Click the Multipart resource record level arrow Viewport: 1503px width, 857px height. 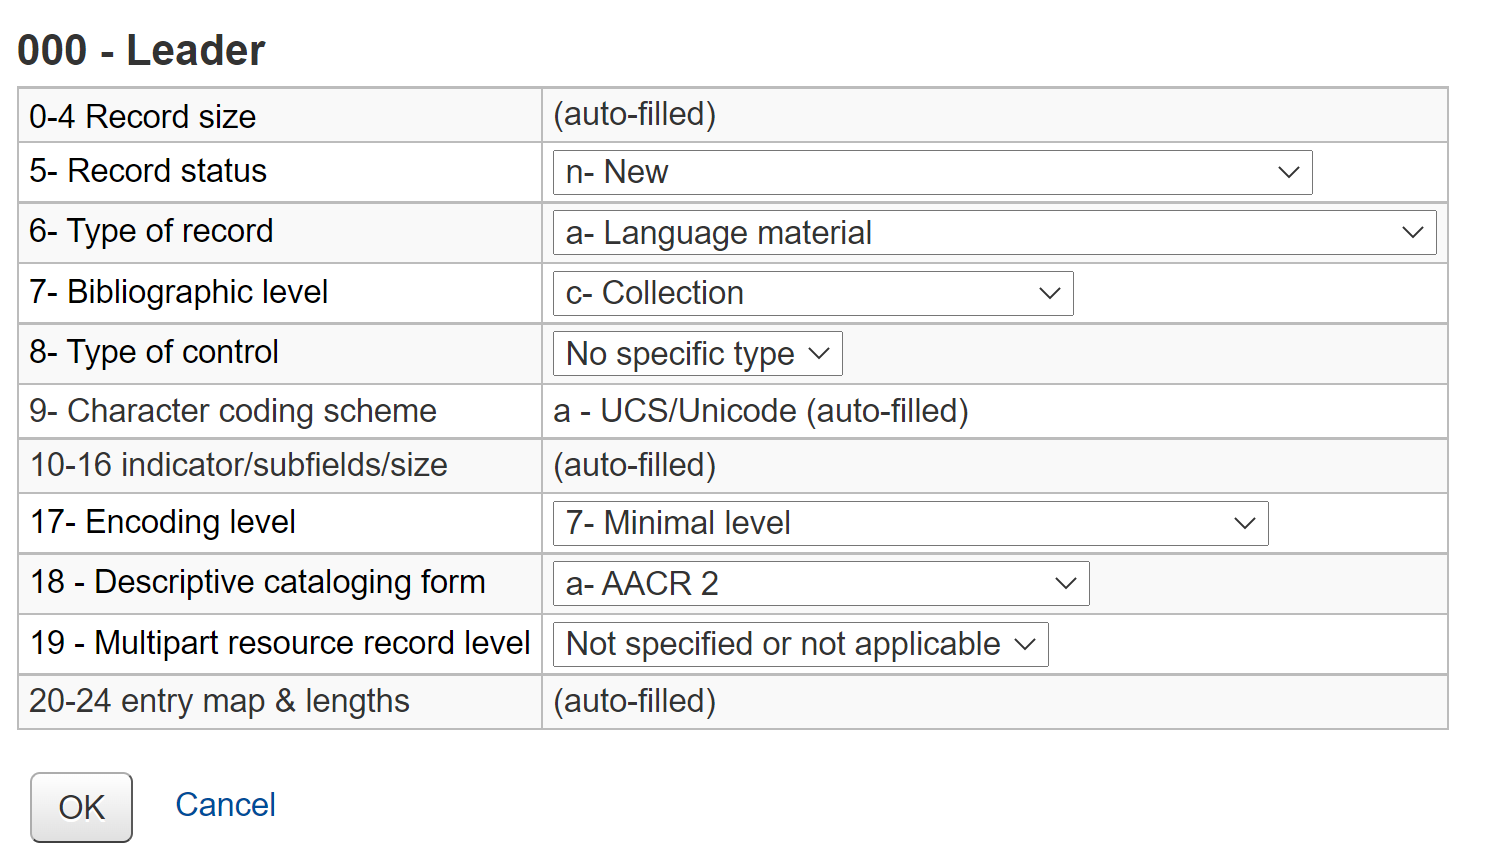point(1023,644)
